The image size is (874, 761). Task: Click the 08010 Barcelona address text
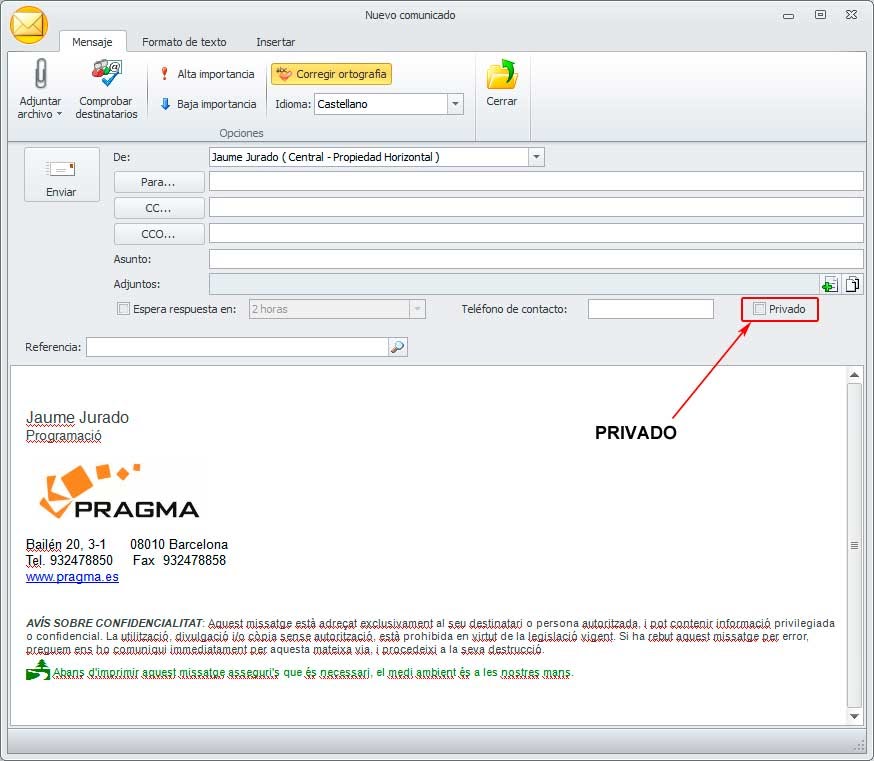click(x=179, y=544)
